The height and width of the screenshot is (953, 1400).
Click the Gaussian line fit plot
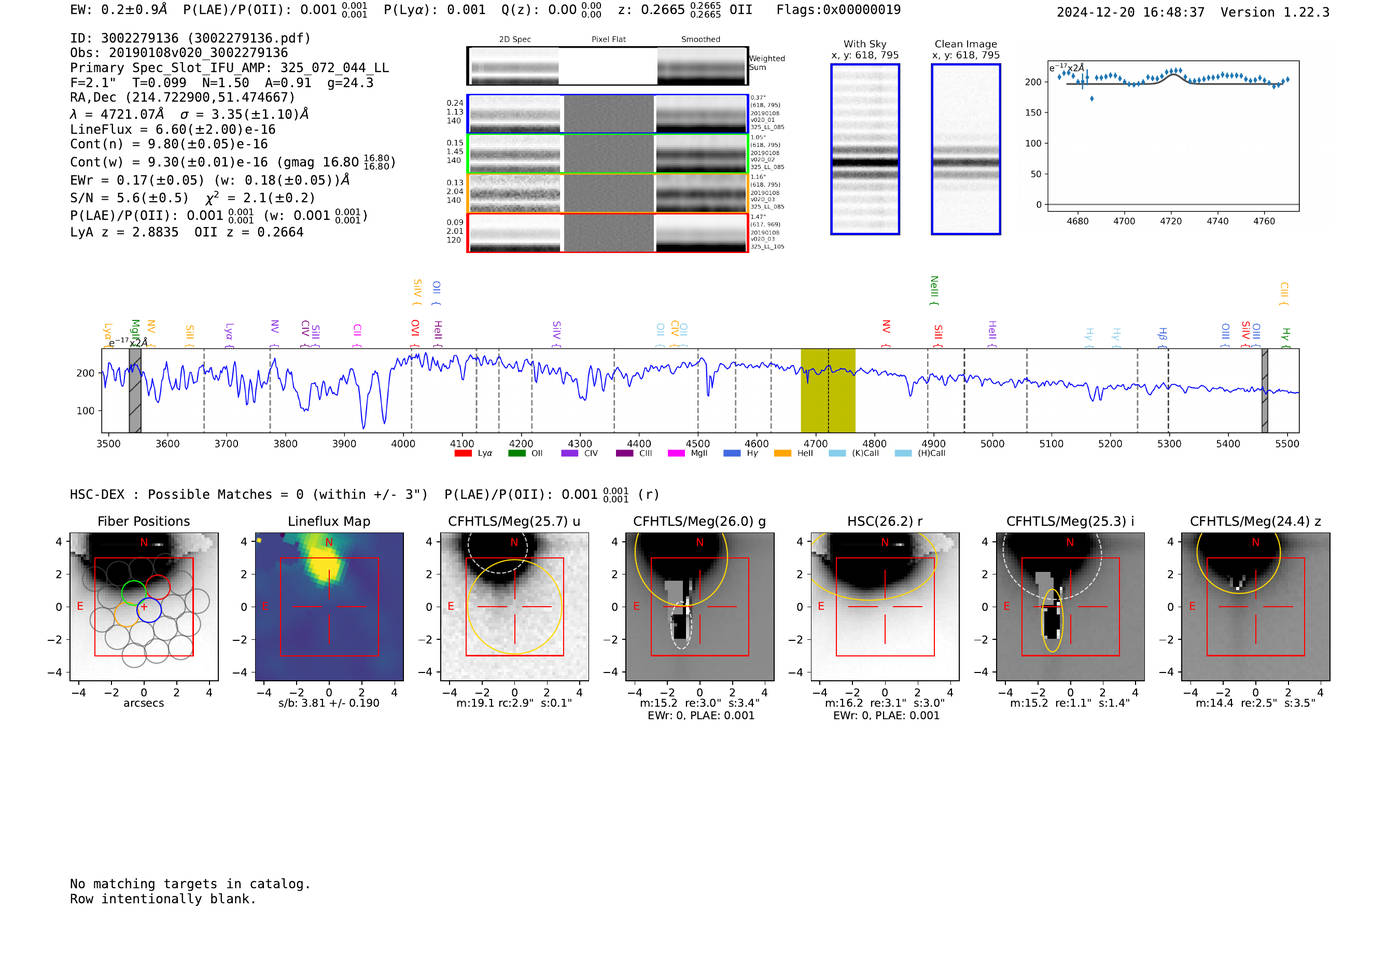tap(1173, 136)
